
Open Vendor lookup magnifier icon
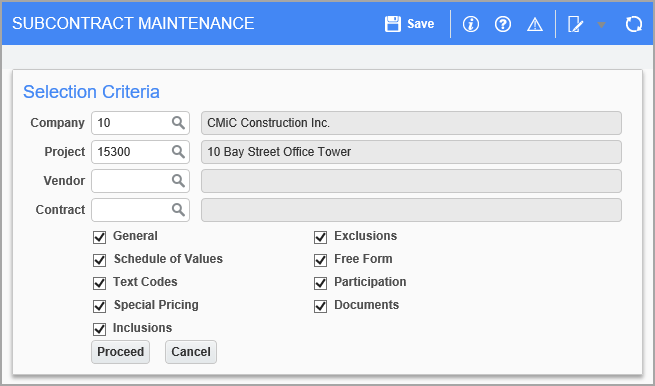coord(178,181)
